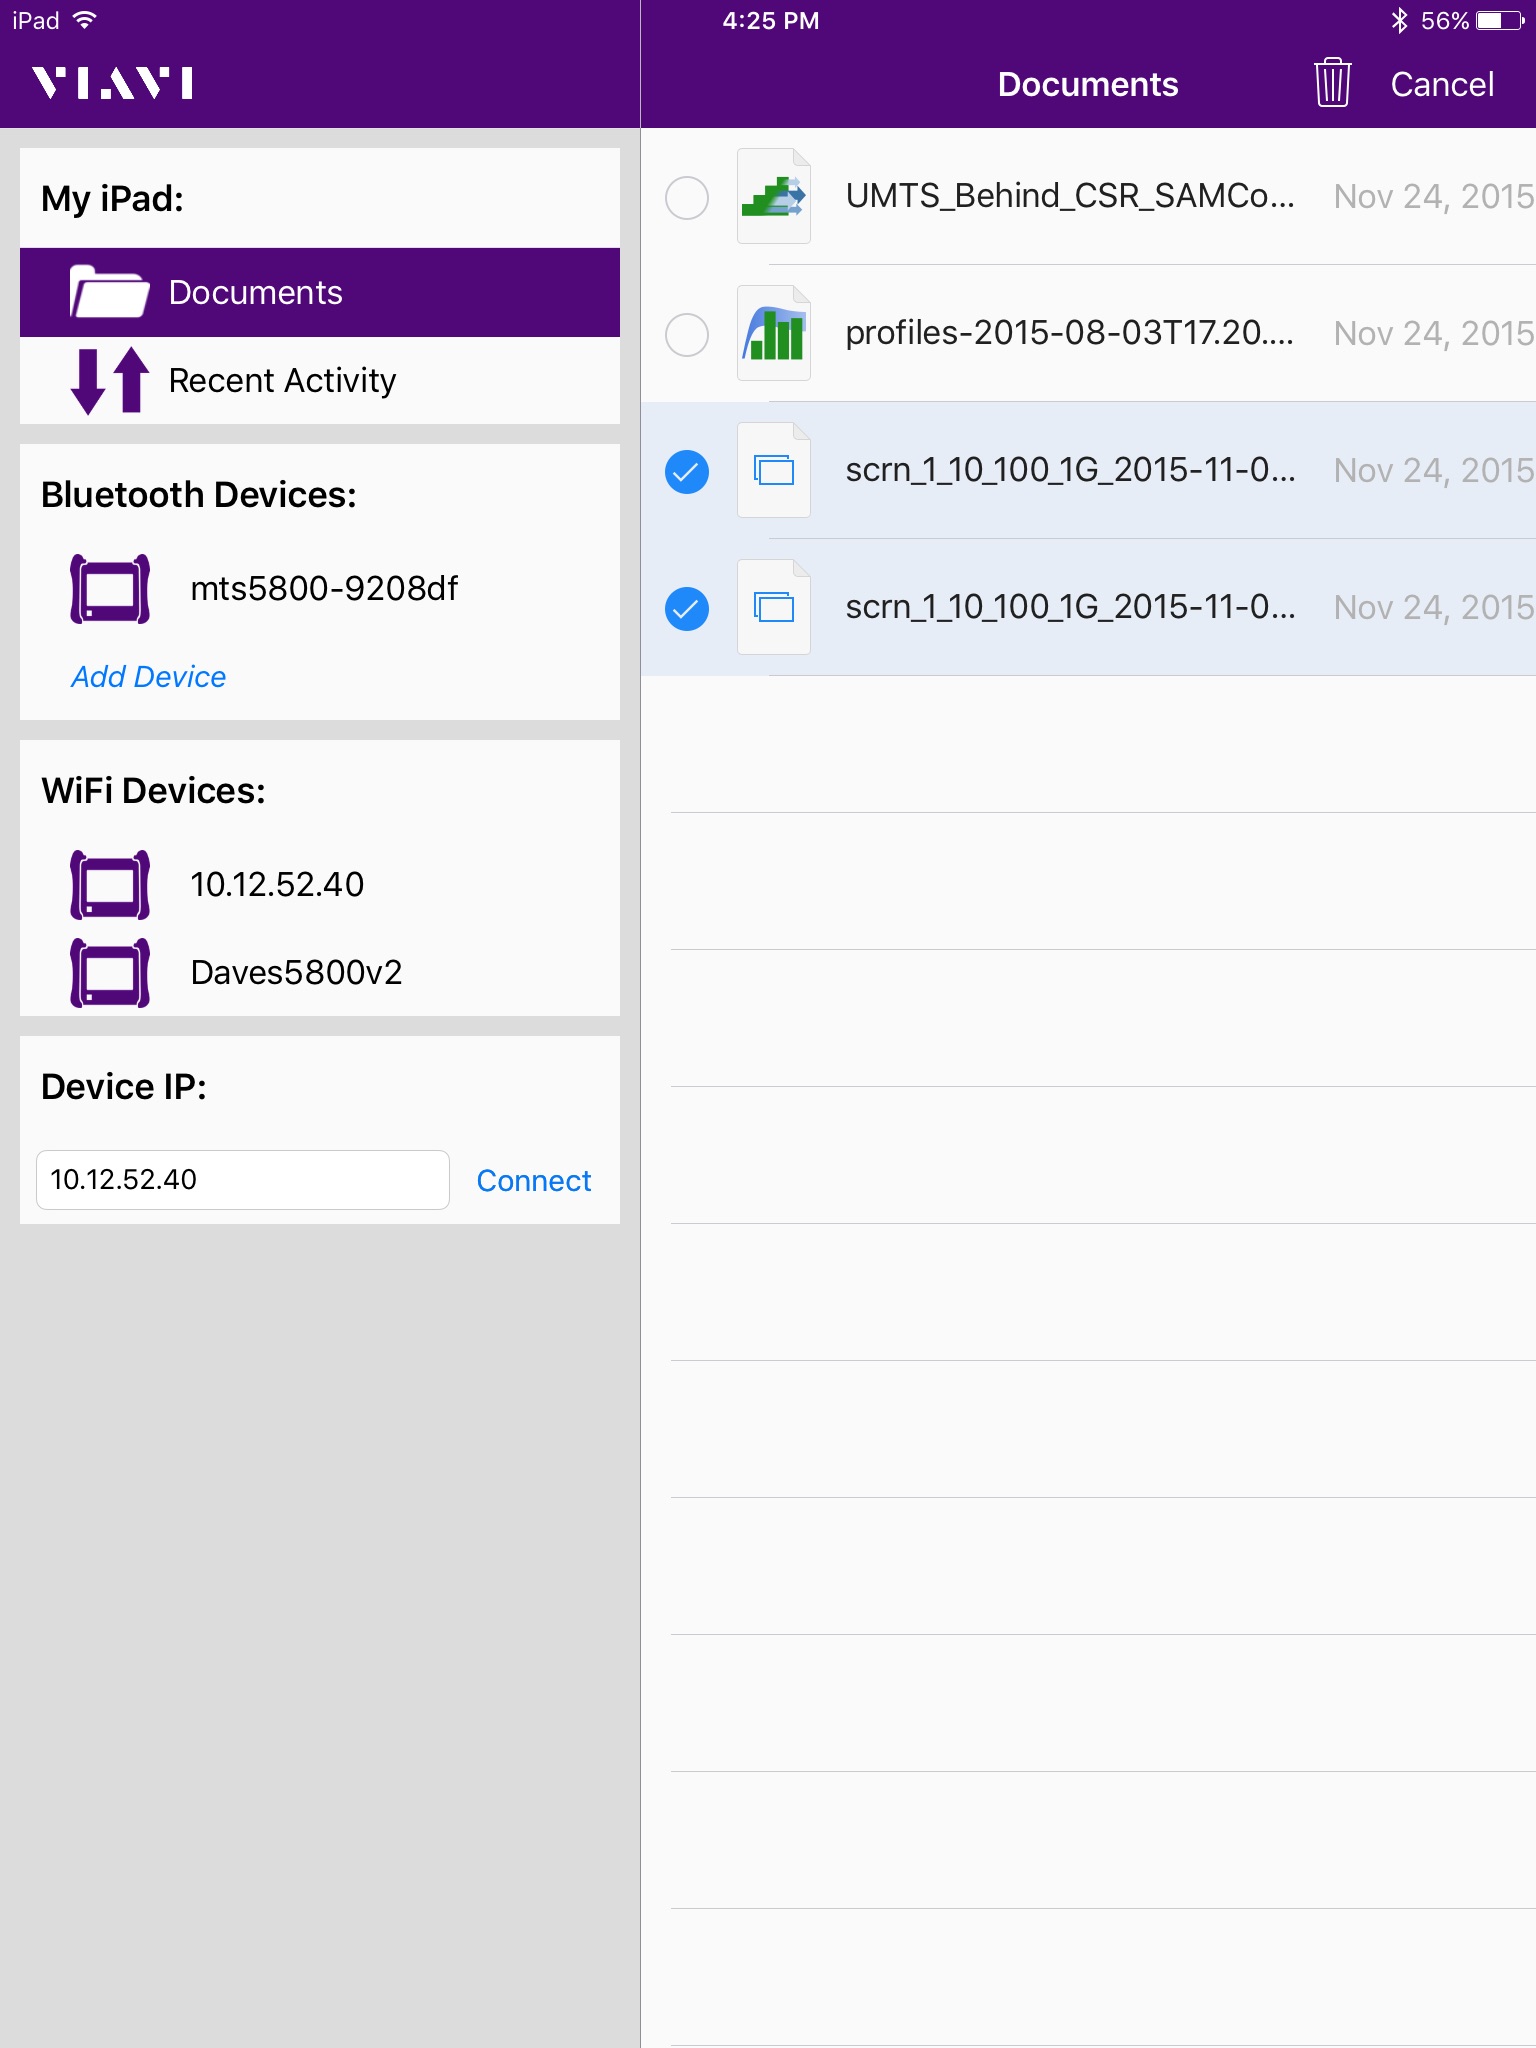Select the UMTS_Behind_CSR_SAMCo file checkbox
This screenshot has width=1536, height=2048.
coord(687,197)
